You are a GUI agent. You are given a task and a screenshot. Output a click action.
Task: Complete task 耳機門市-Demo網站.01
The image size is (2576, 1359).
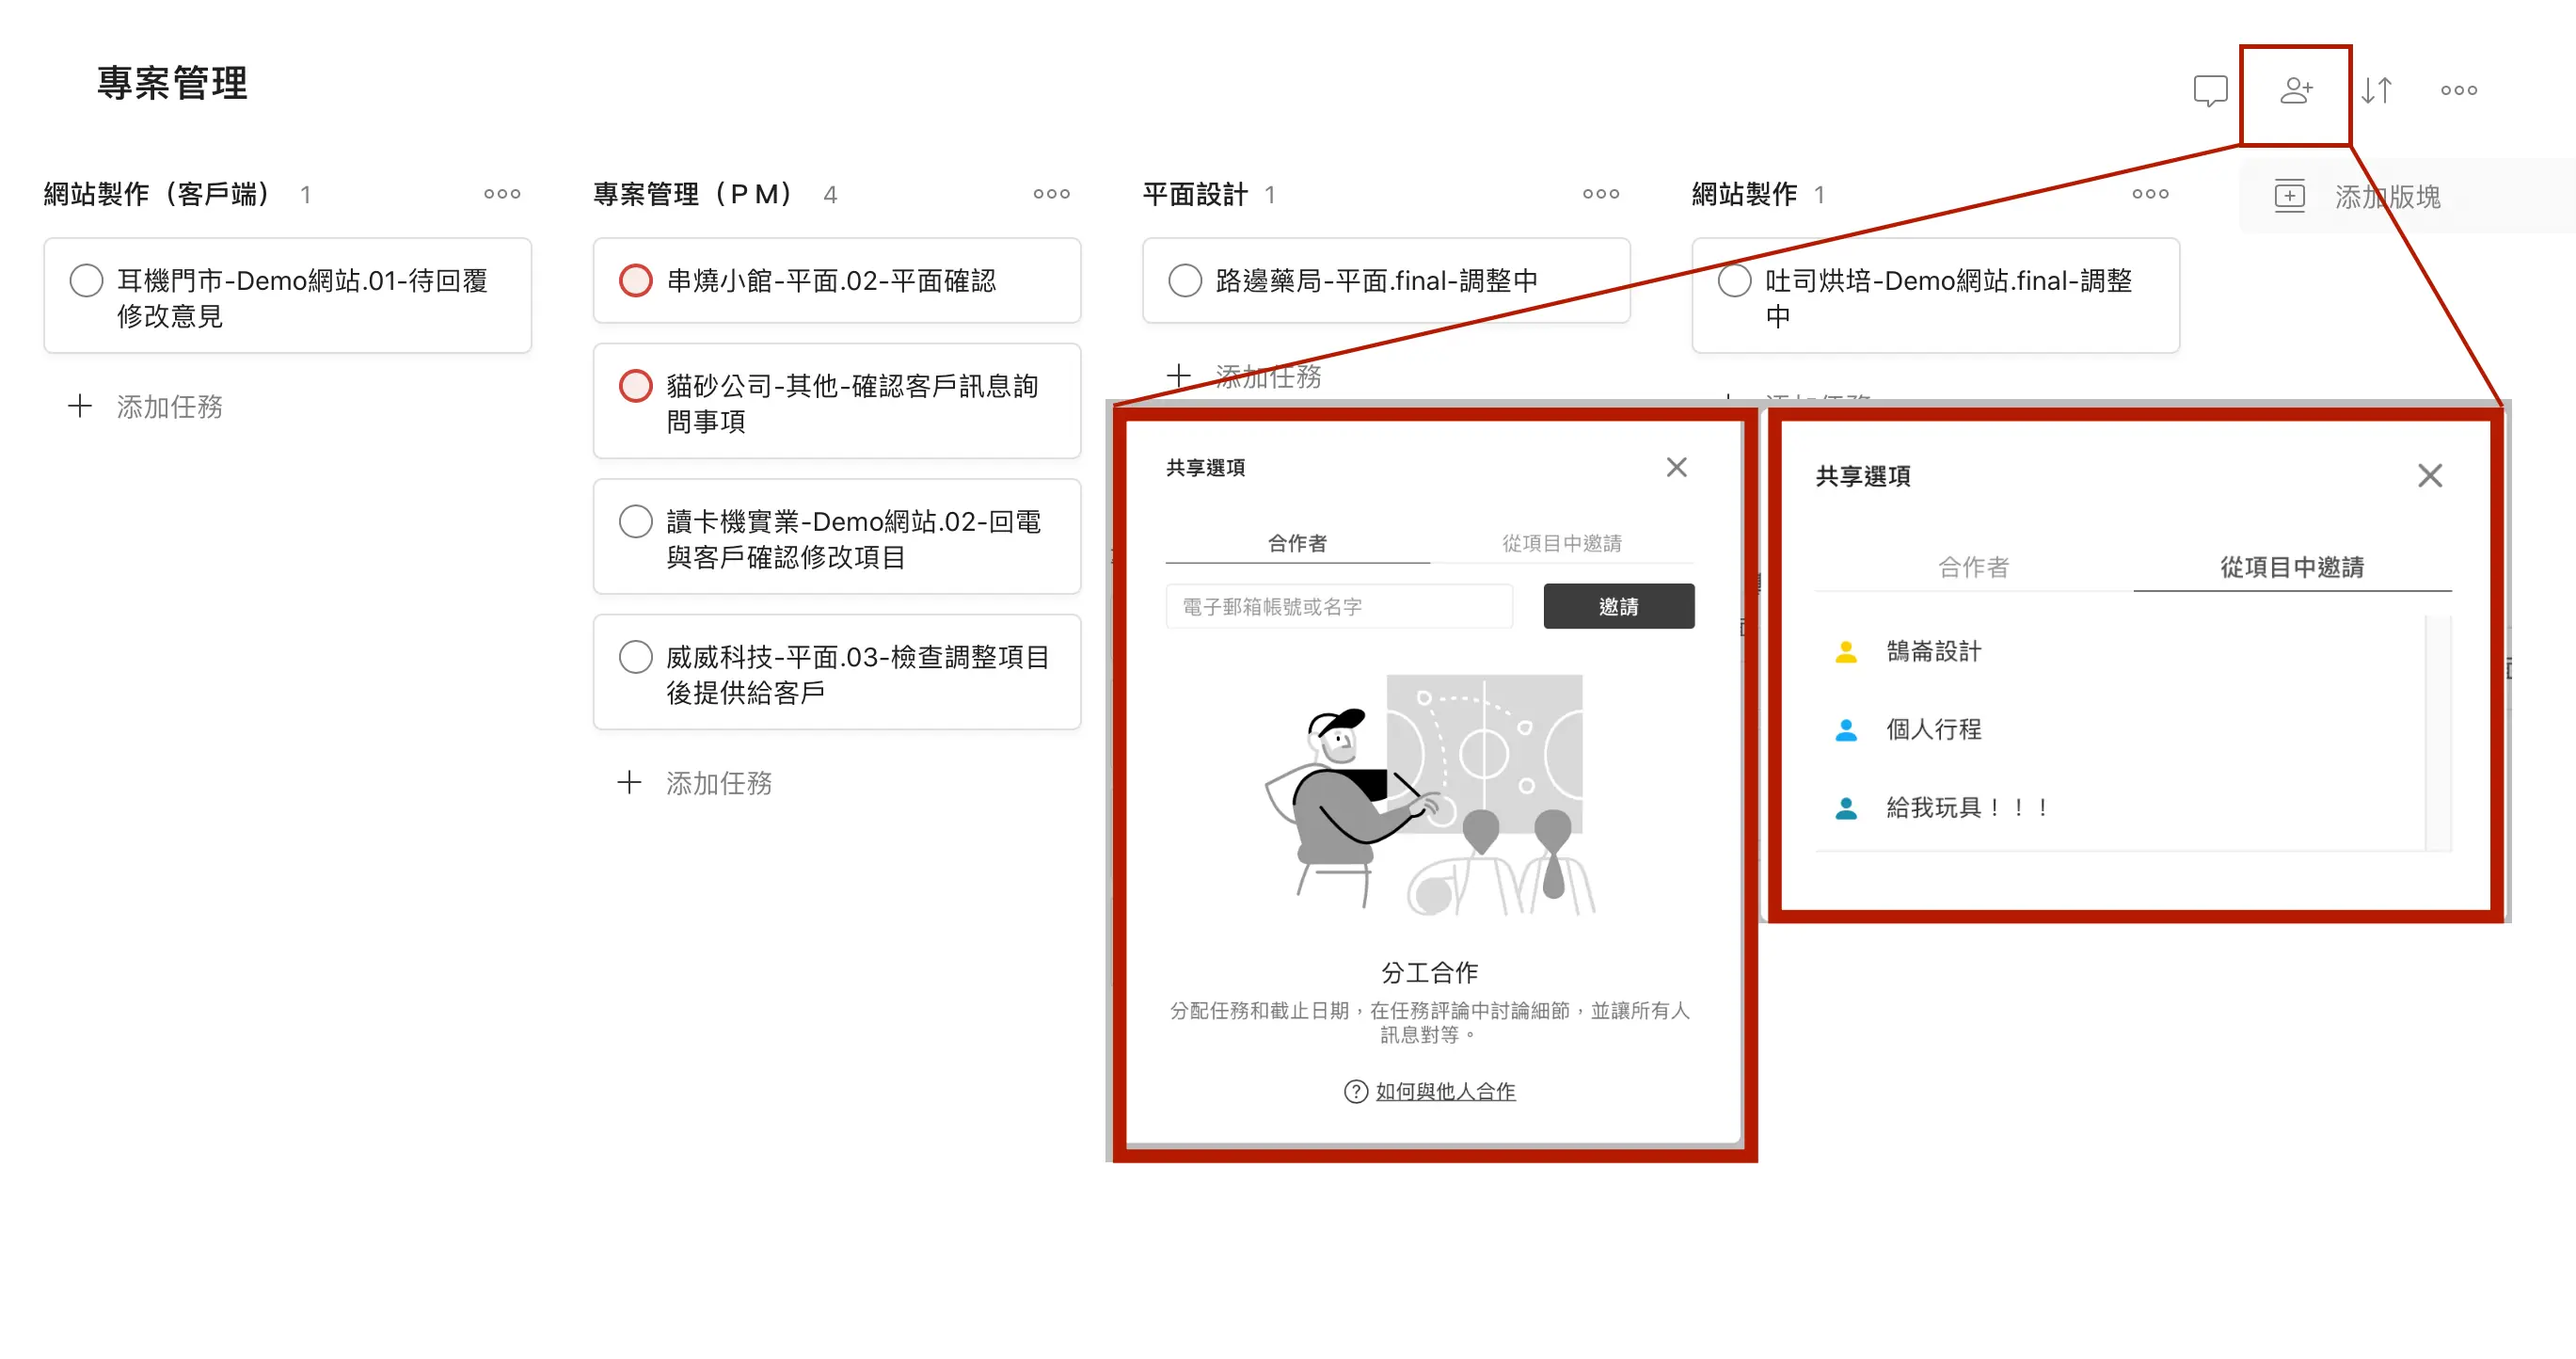[x=87, y=281]
